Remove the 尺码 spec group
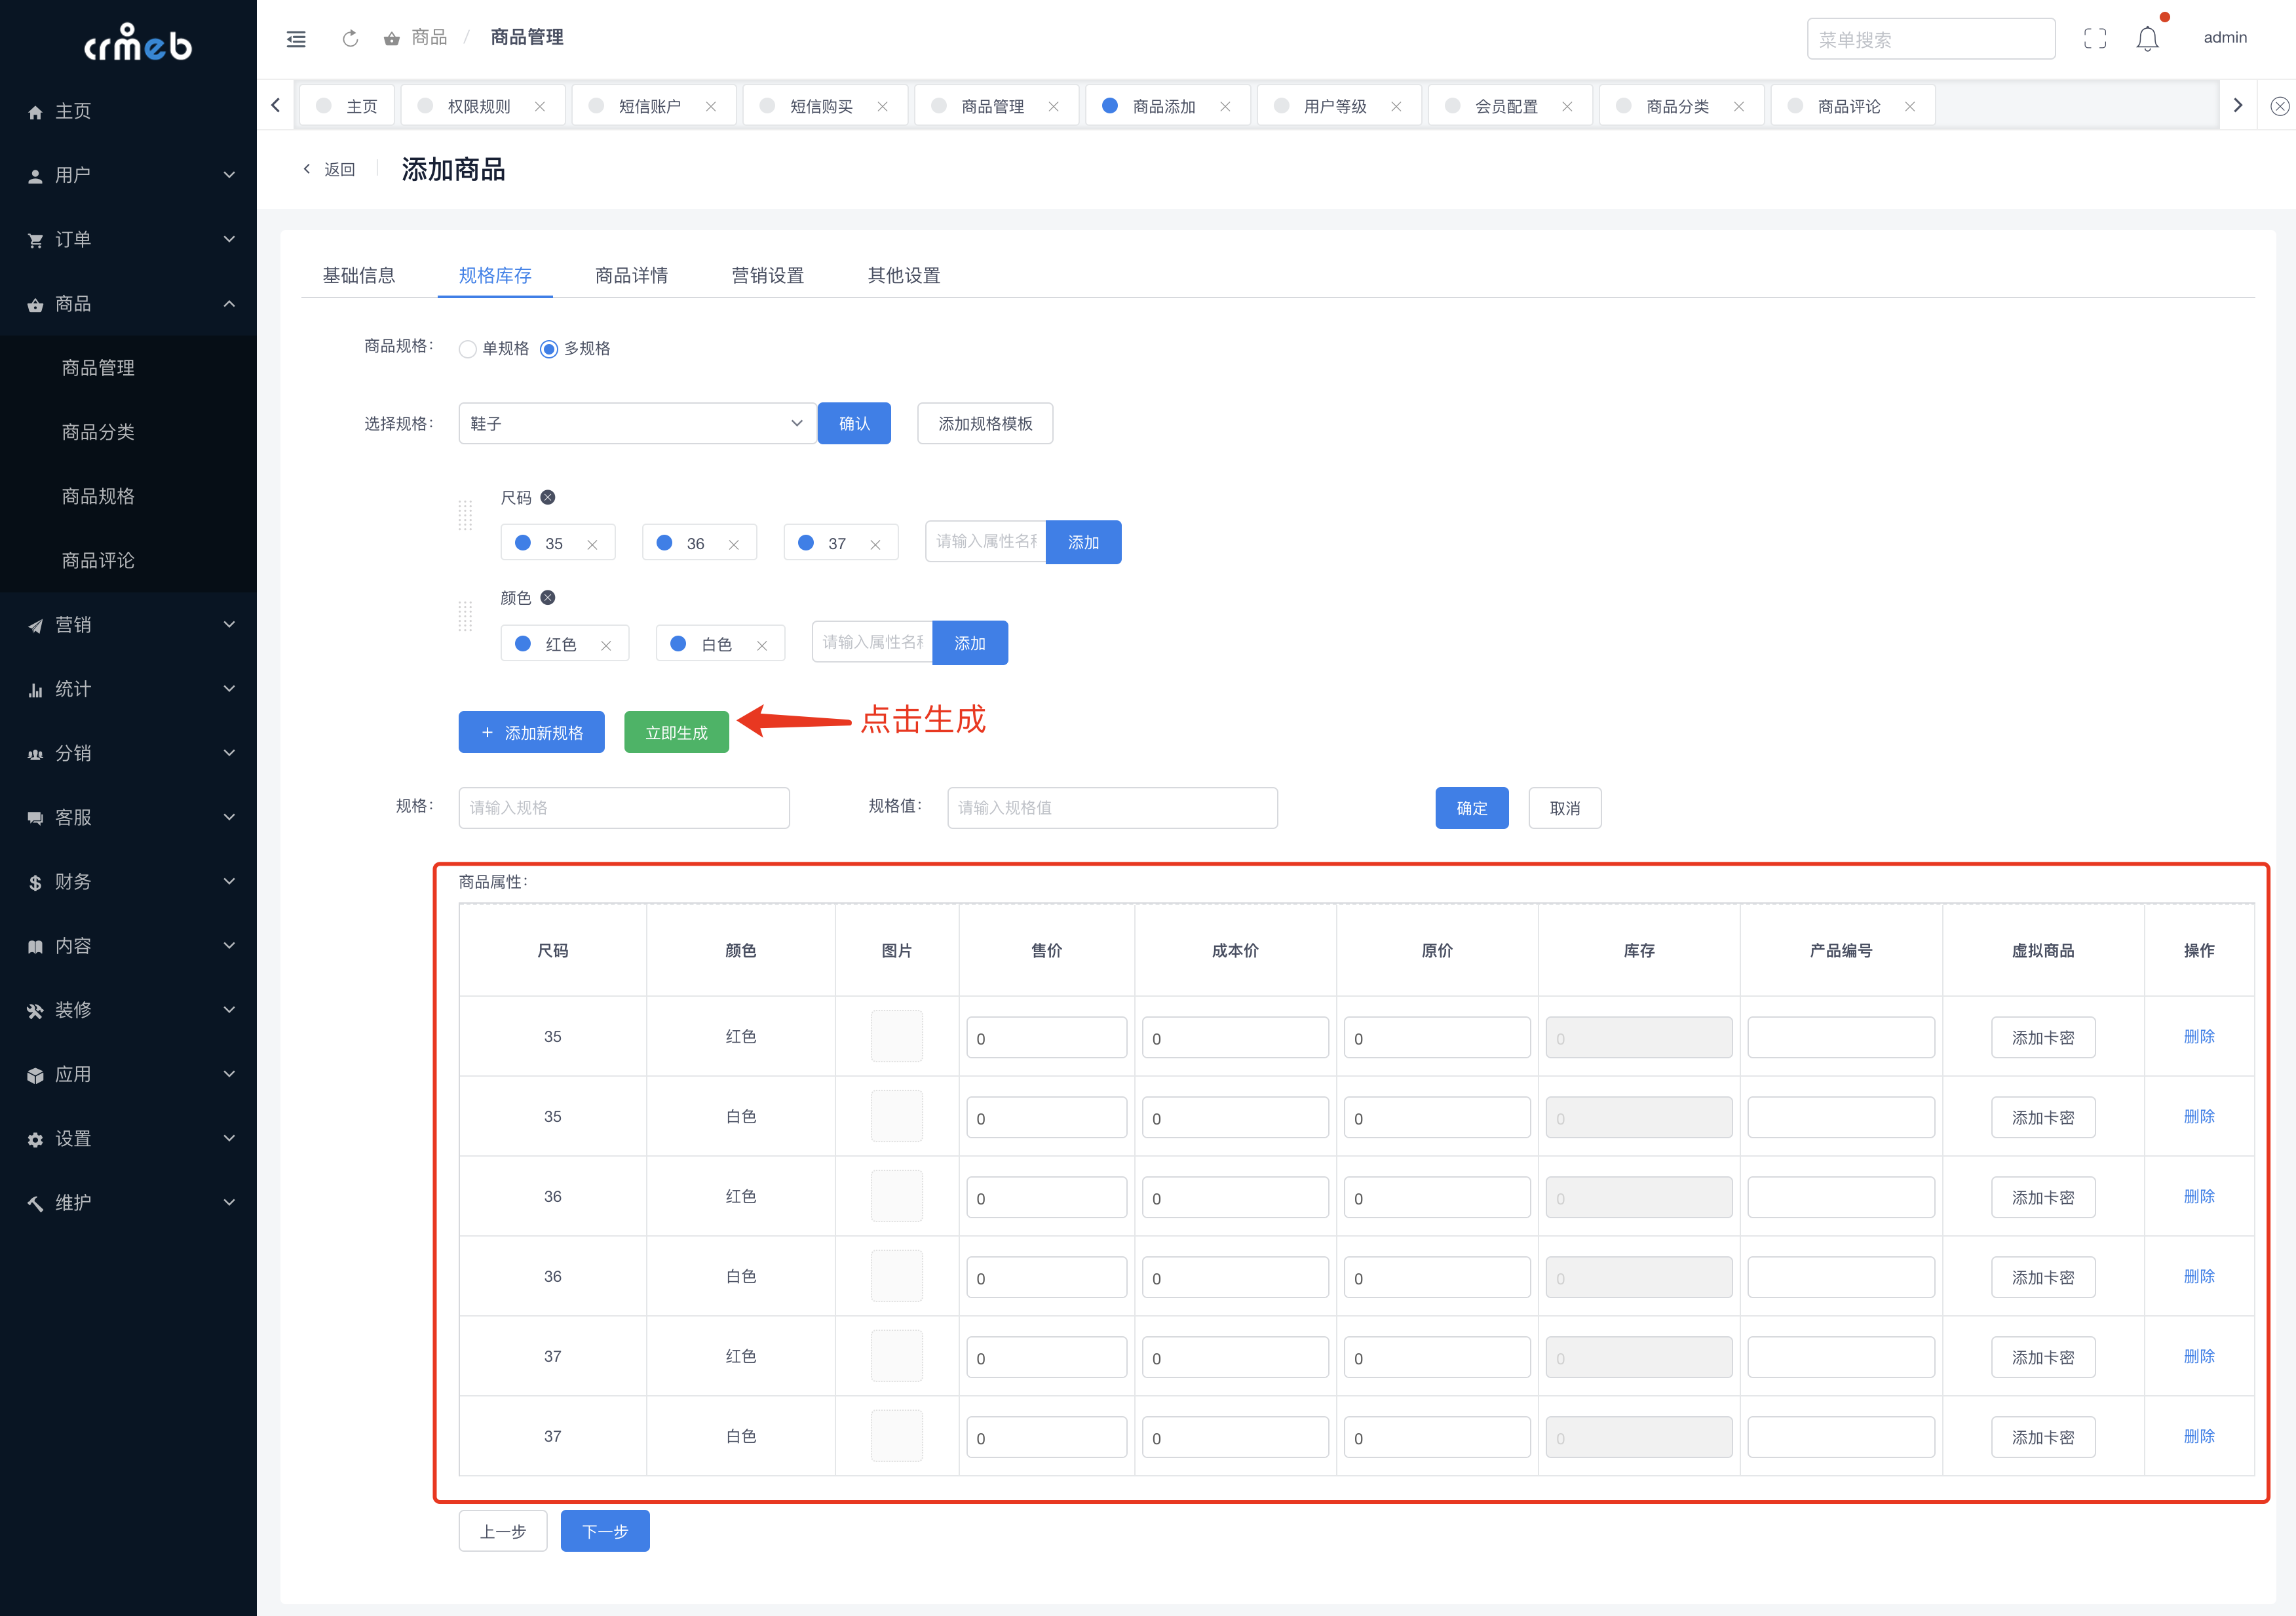Image resolution: width=2296 pixels, height=1616 pixels. point(548,497)
